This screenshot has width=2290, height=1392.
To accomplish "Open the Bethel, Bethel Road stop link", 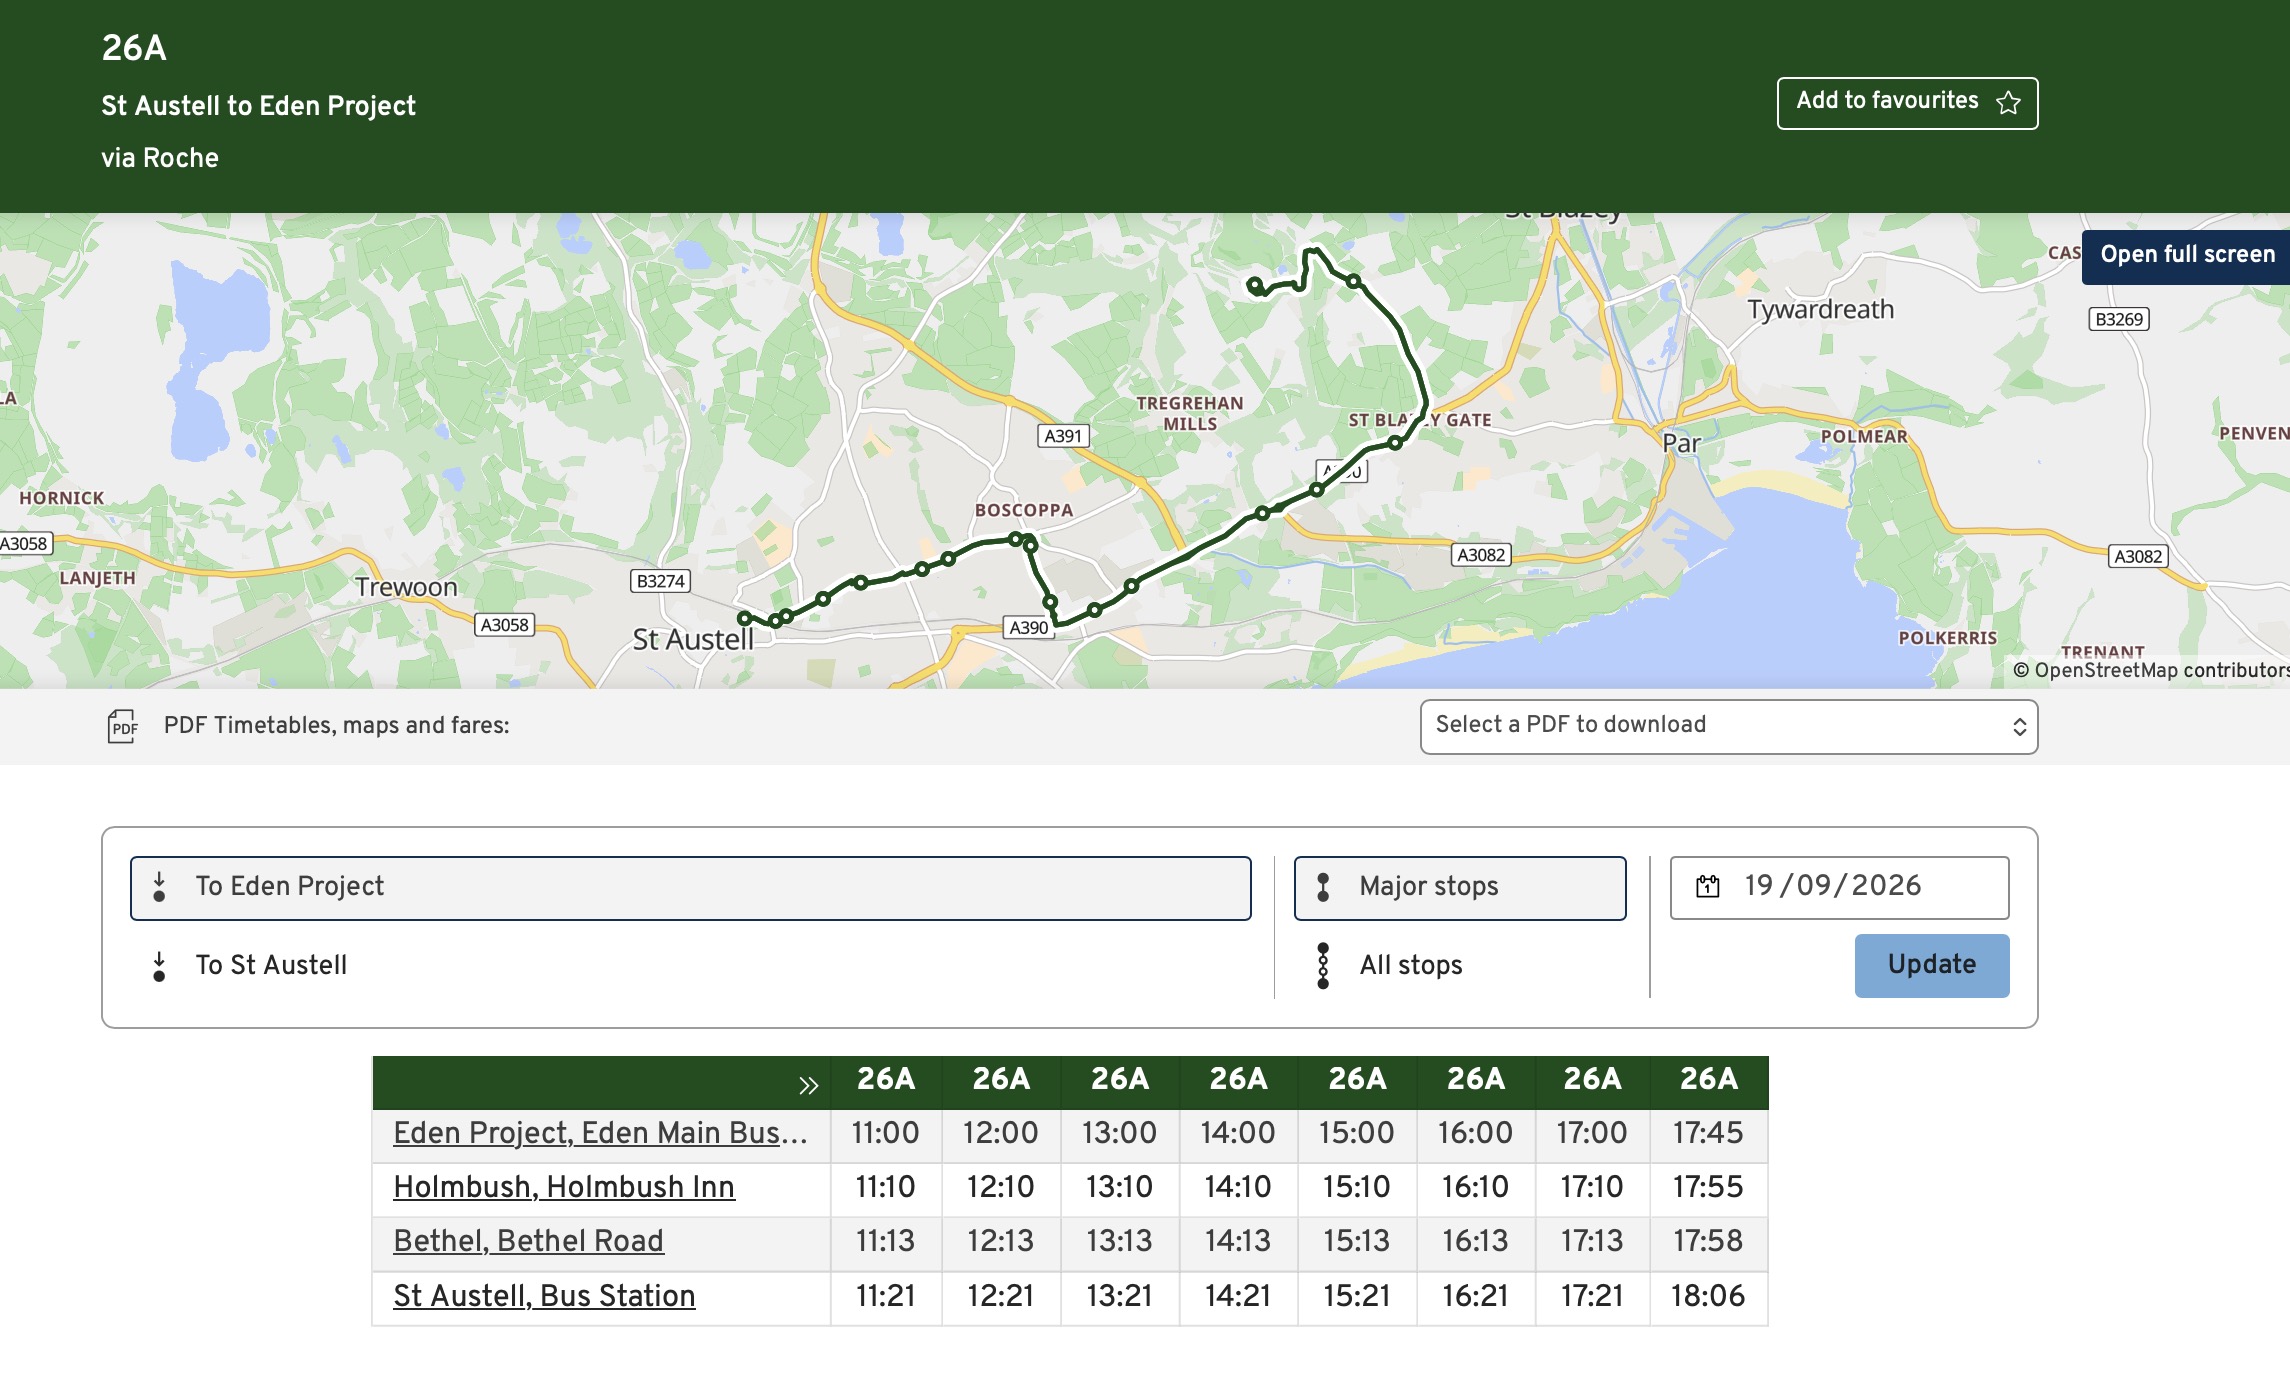I will (528, 1241).
